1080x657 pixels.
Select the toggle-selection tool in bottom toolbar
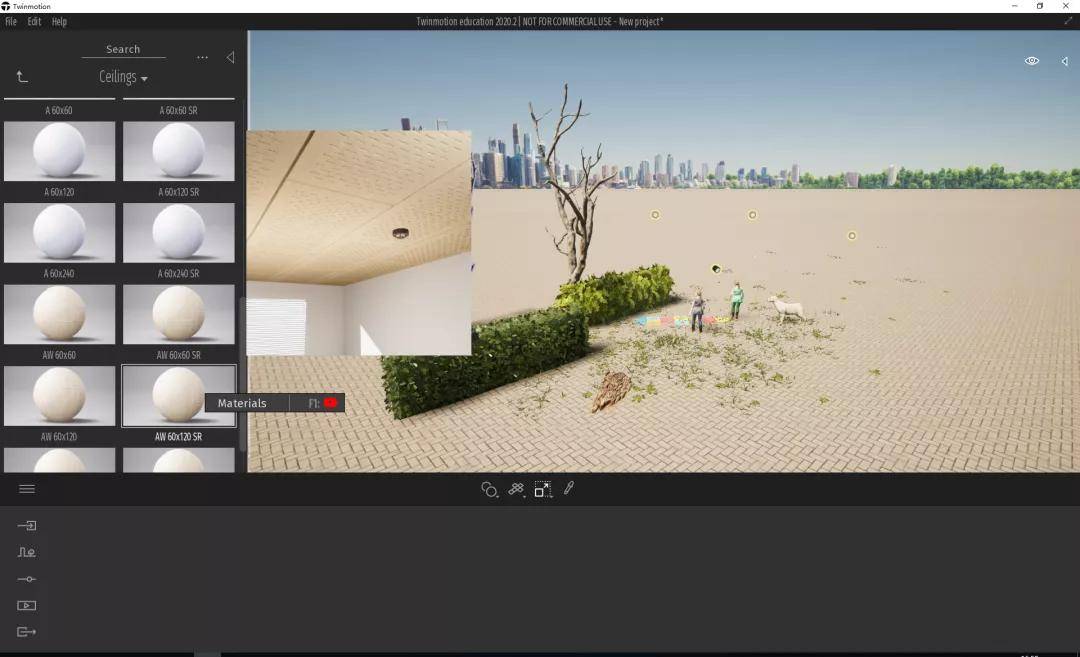[542, 489]
